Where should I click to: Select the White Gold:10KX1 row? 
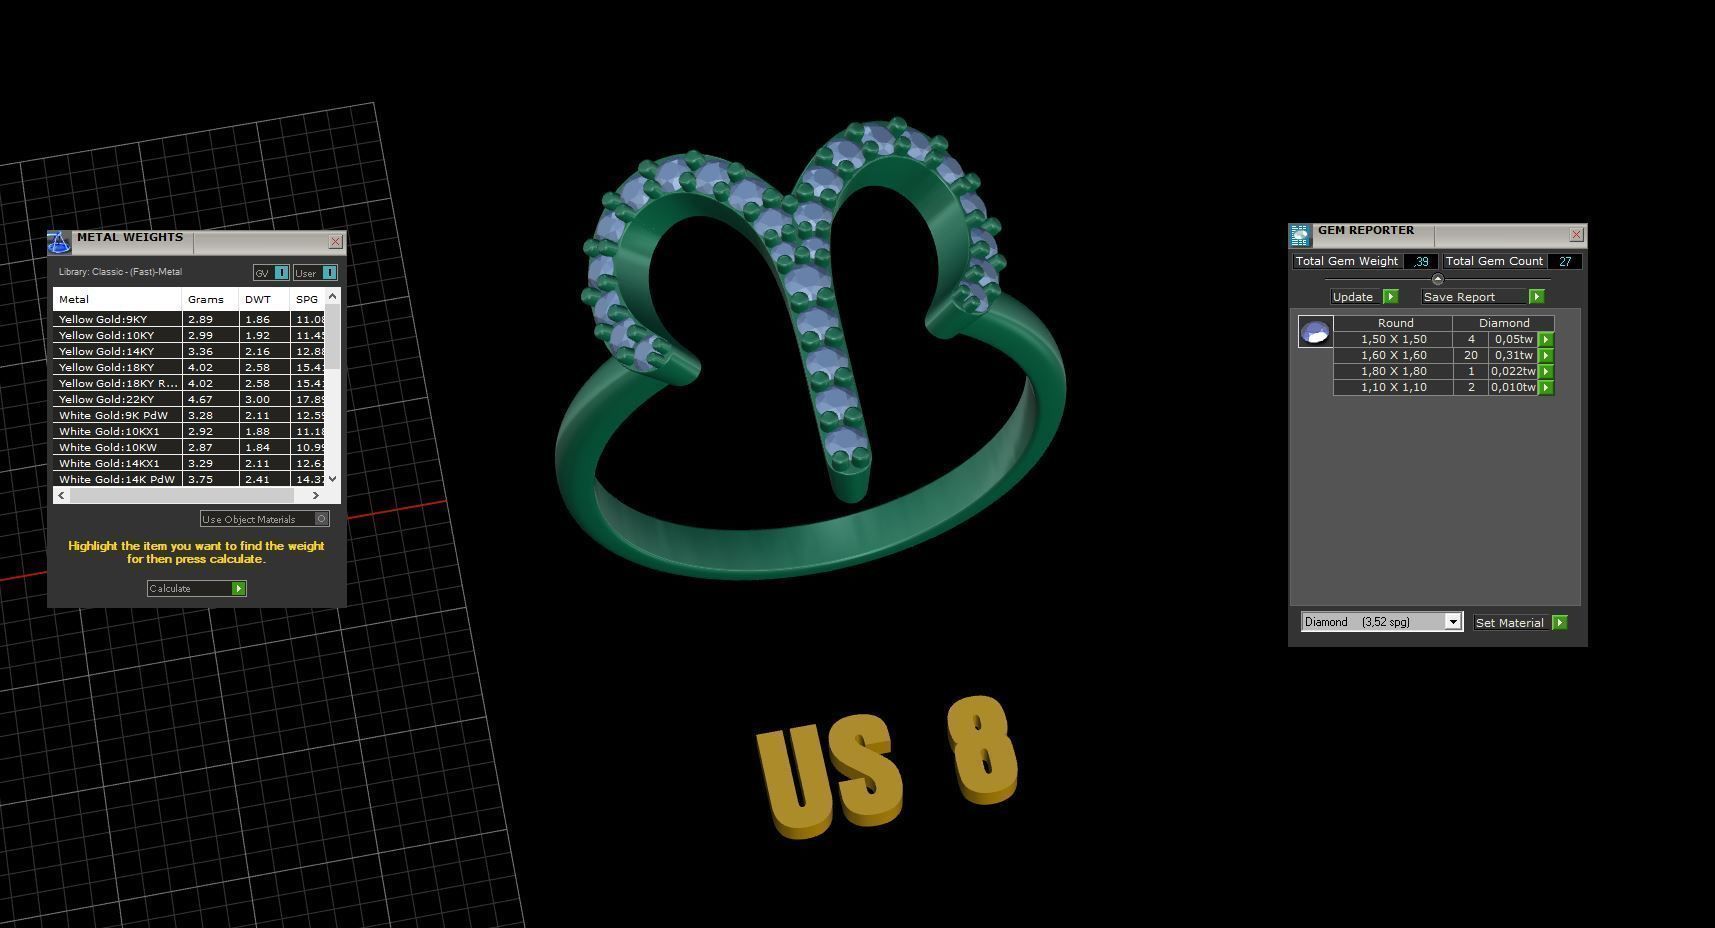[190, 431]
